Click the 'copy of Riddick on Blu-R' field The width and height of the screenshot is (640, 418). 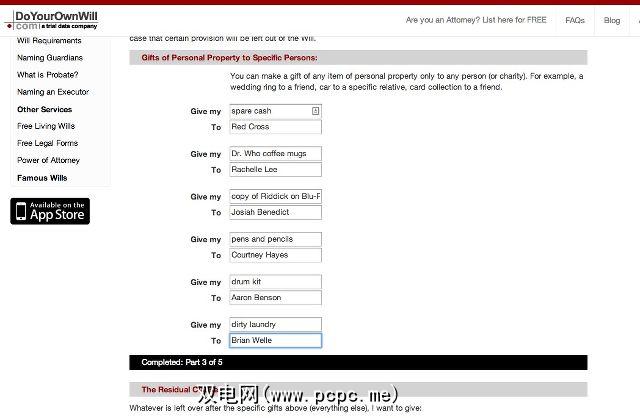pyautogui.click(x=276, y=196)
